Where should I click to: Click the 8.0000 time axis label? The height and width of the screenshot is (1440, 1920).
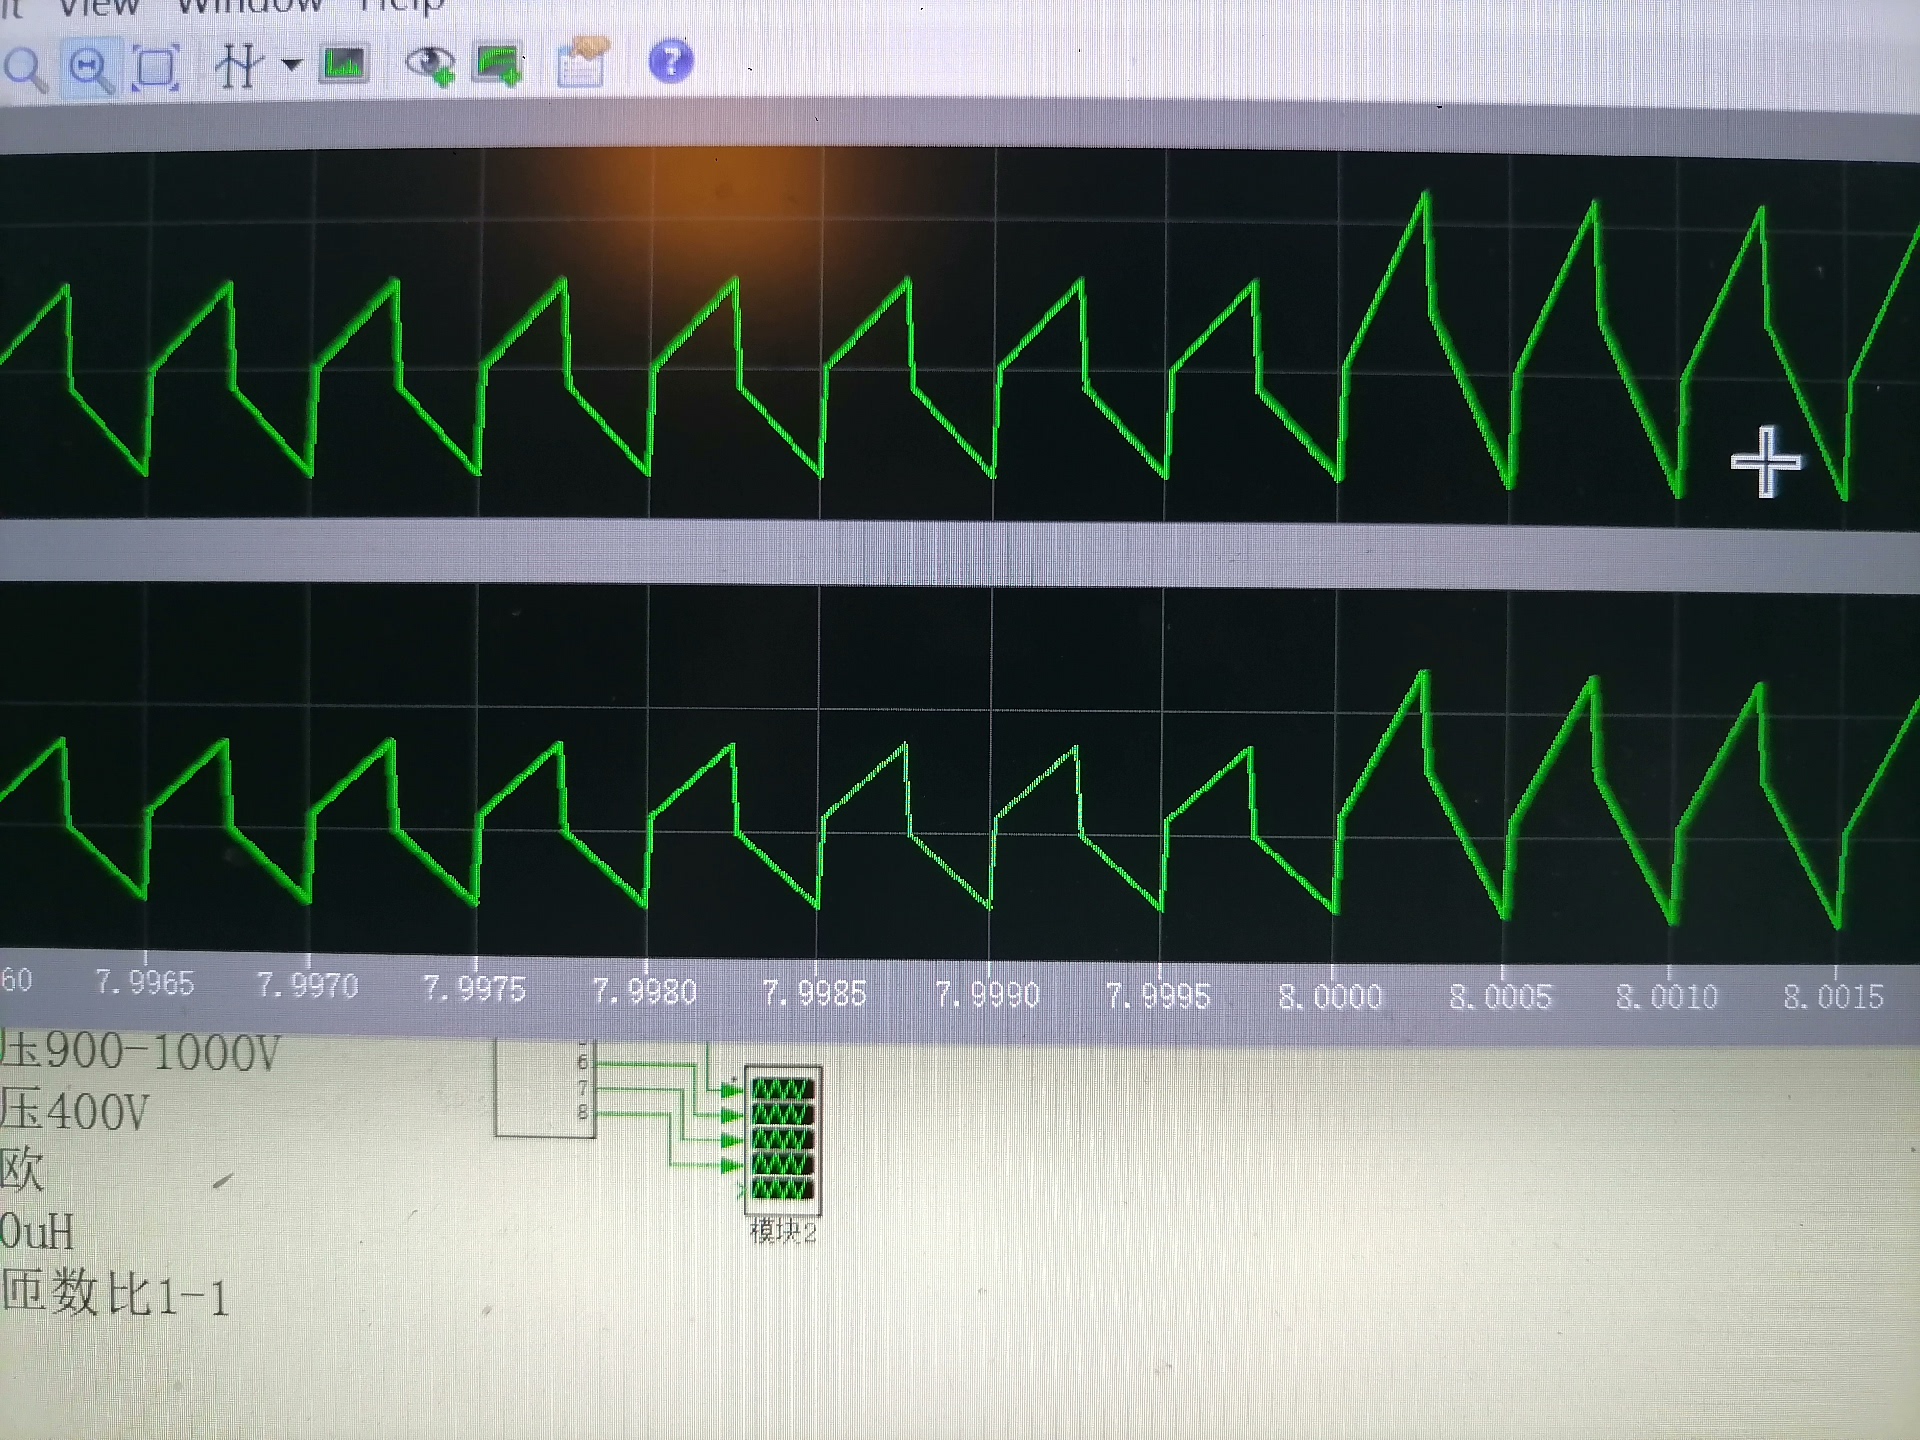coord(1330,996)
